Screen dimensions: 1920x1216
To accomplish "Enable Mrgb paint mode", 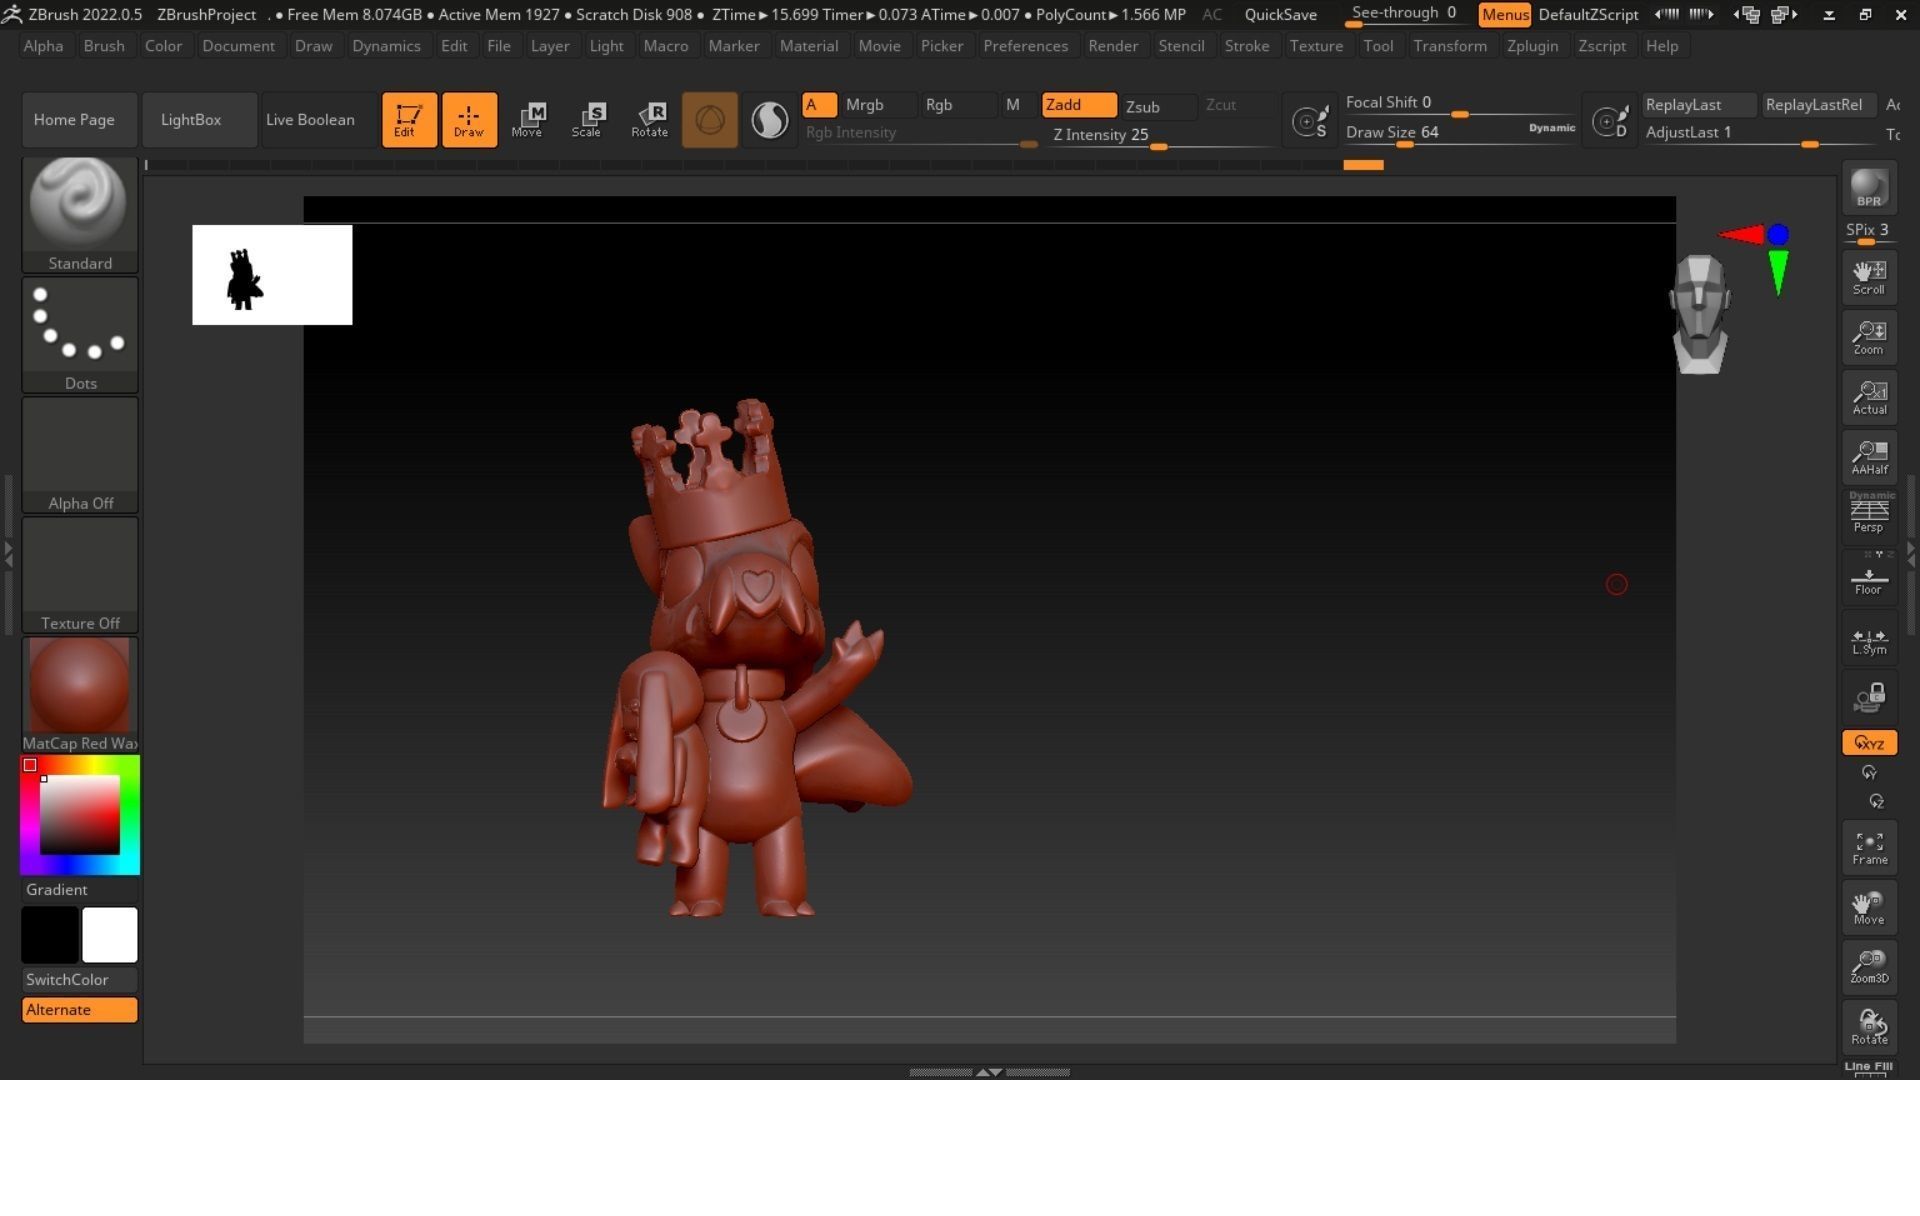I will point(878,105).
